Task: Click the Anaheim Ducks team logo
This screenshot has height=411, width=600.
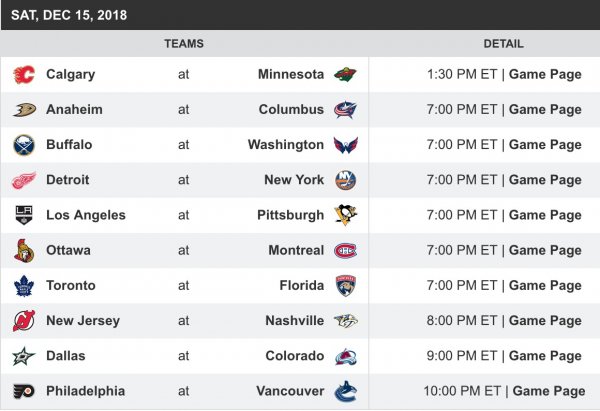Action: click(24, 110)
